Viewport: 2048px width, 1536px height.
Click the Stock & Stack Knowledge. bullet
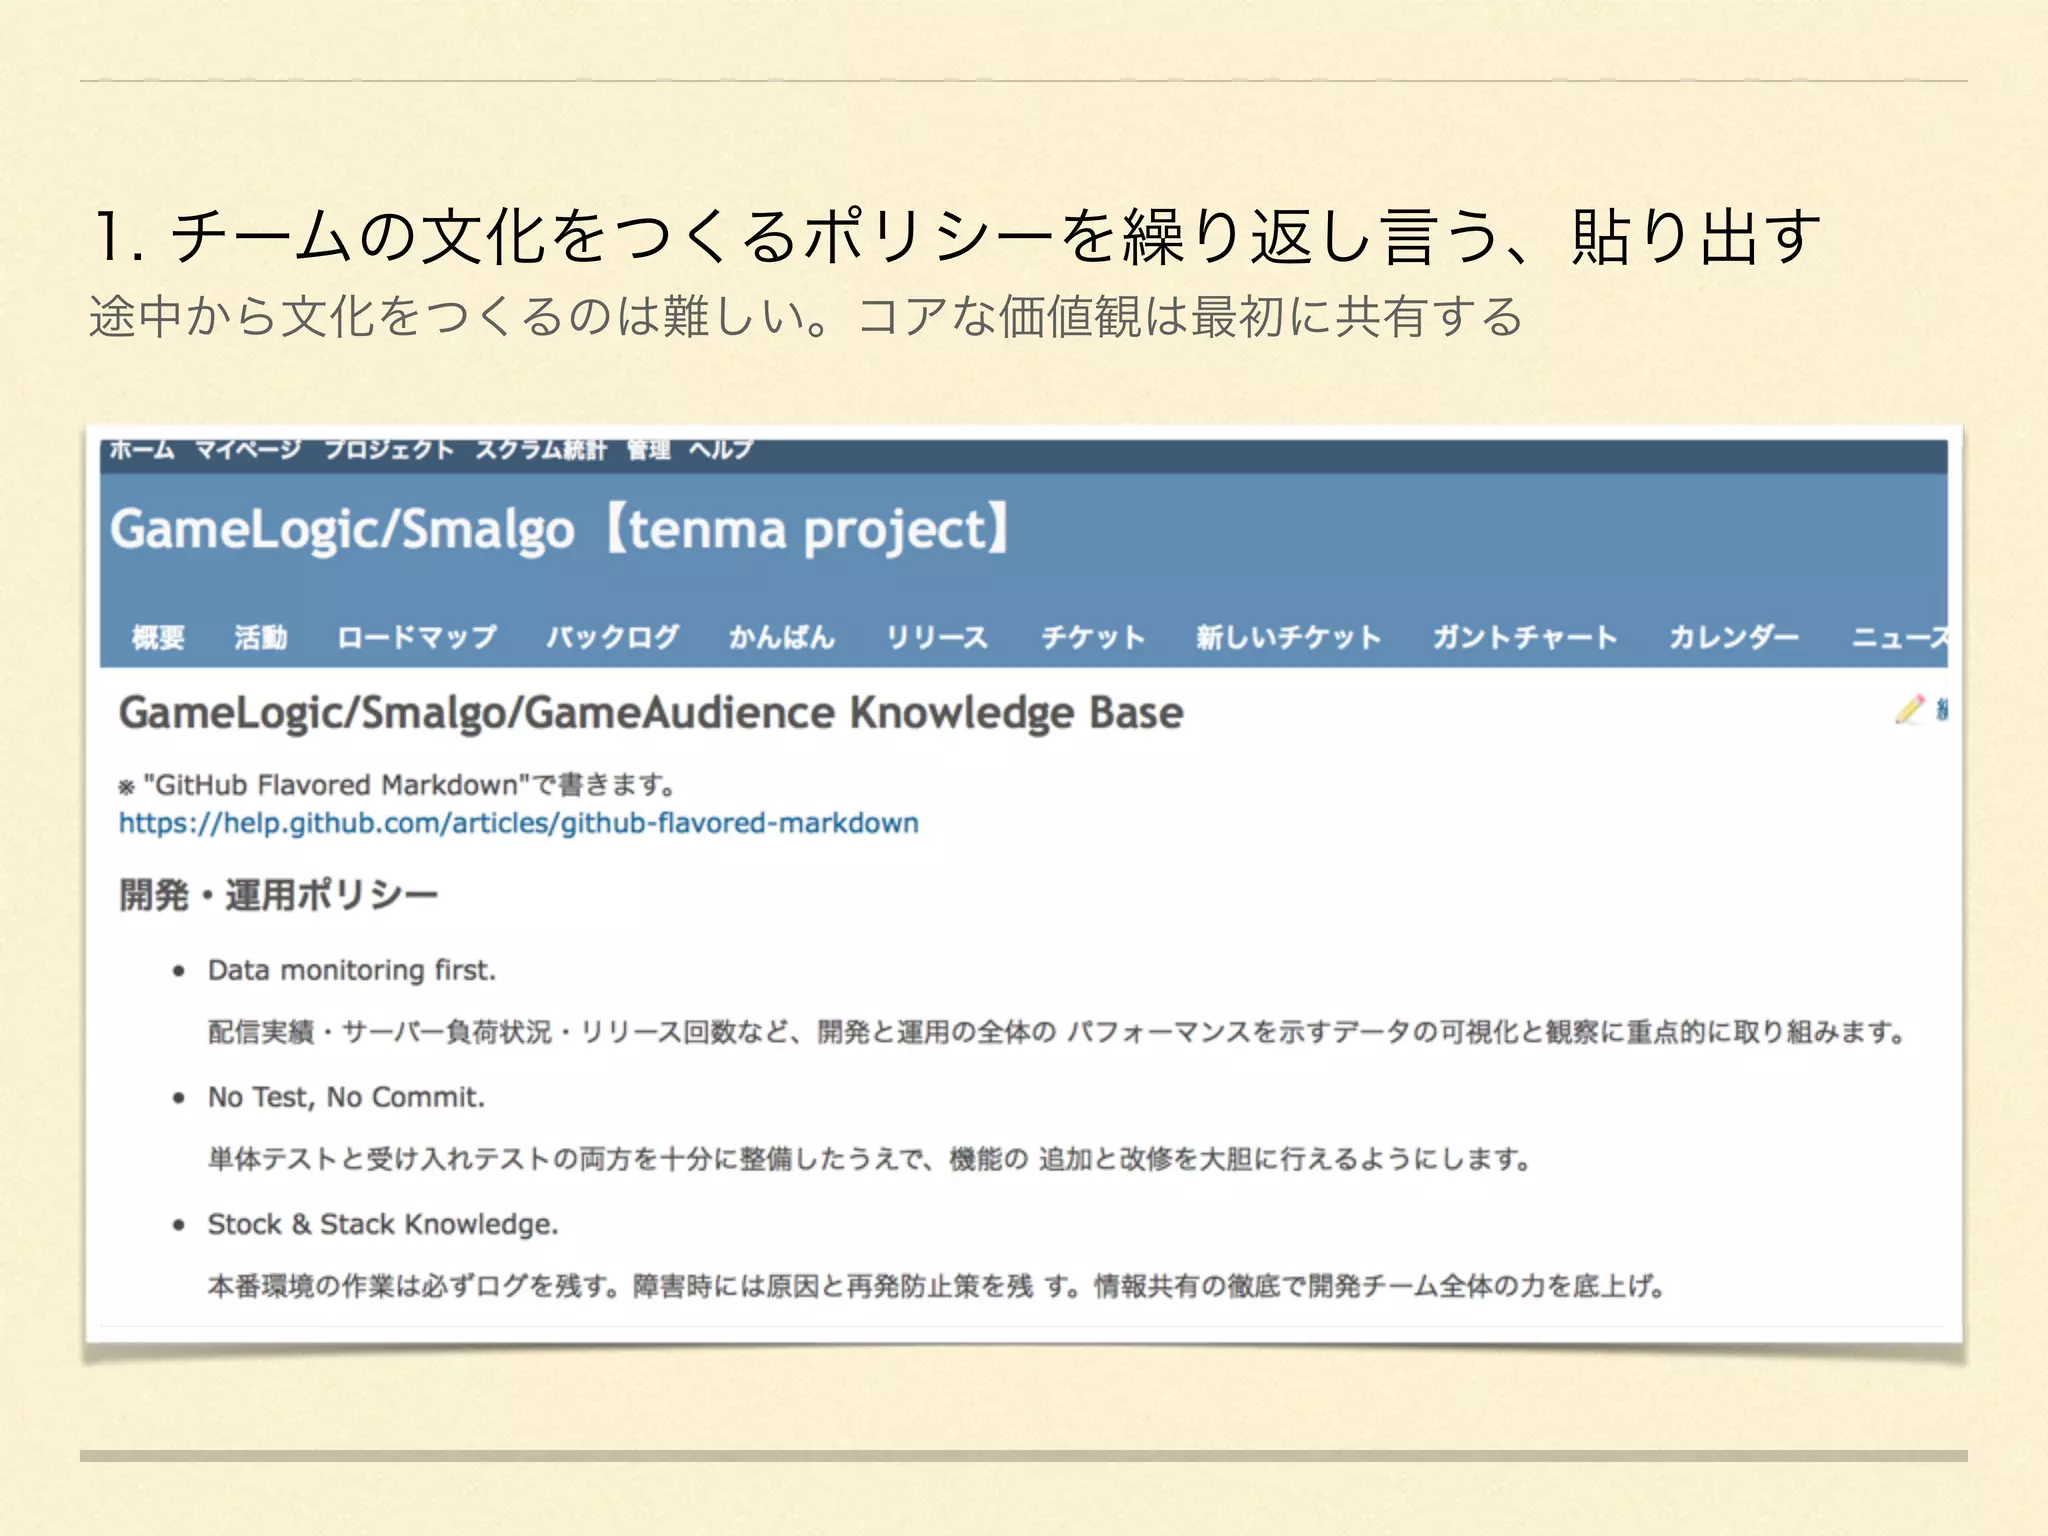pyautogui.click(x=383, y=1224)
